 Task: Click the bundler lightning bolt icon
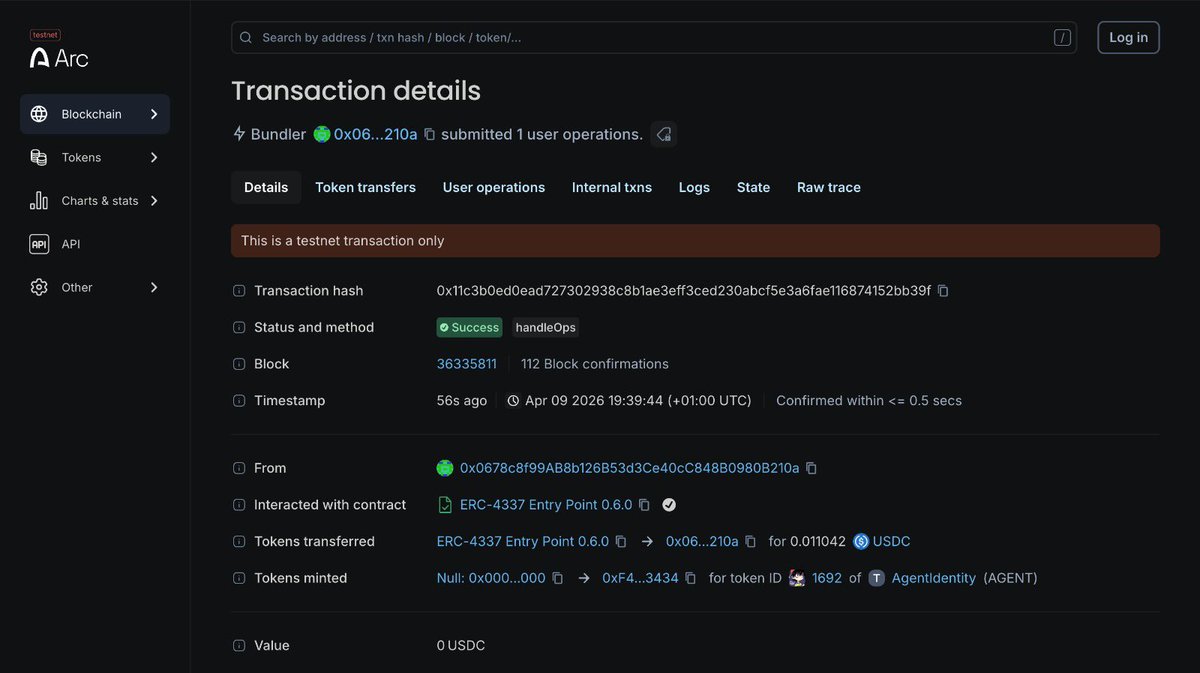pos(239,134)
